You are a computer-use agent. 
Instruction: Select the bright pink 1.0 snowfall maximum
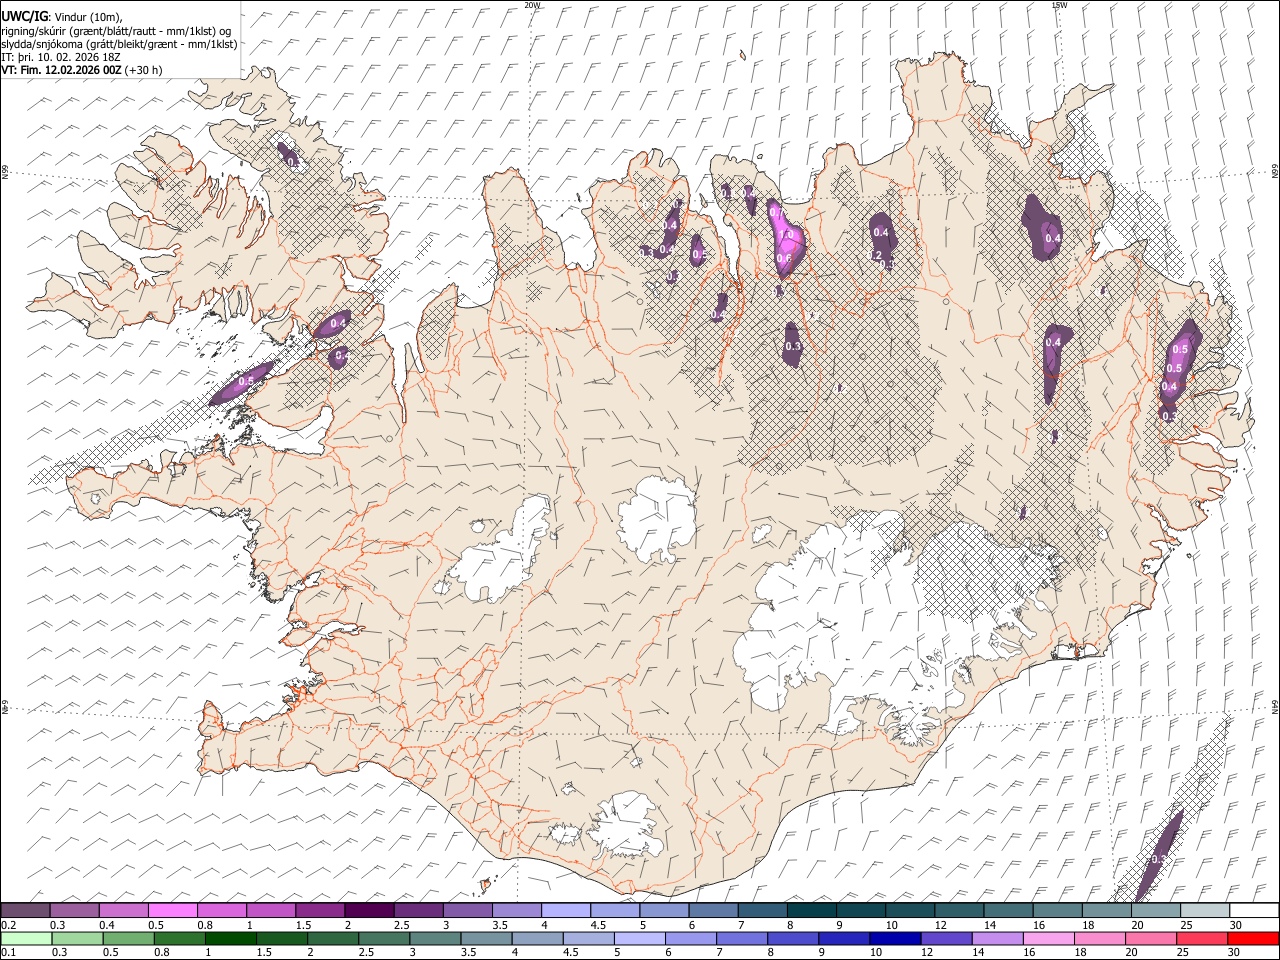786,234
